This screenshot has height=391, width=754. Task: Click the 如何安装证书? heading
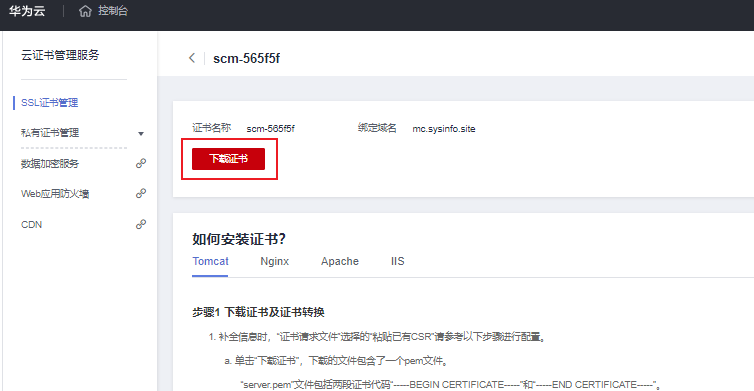pos(239,239)
